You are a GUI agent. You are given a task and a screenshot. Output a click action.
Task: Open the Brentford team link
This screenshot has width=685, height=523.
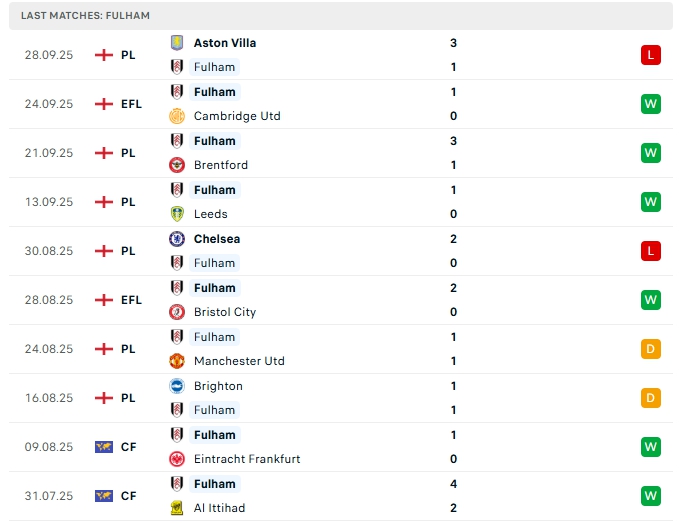click(220, 165)
